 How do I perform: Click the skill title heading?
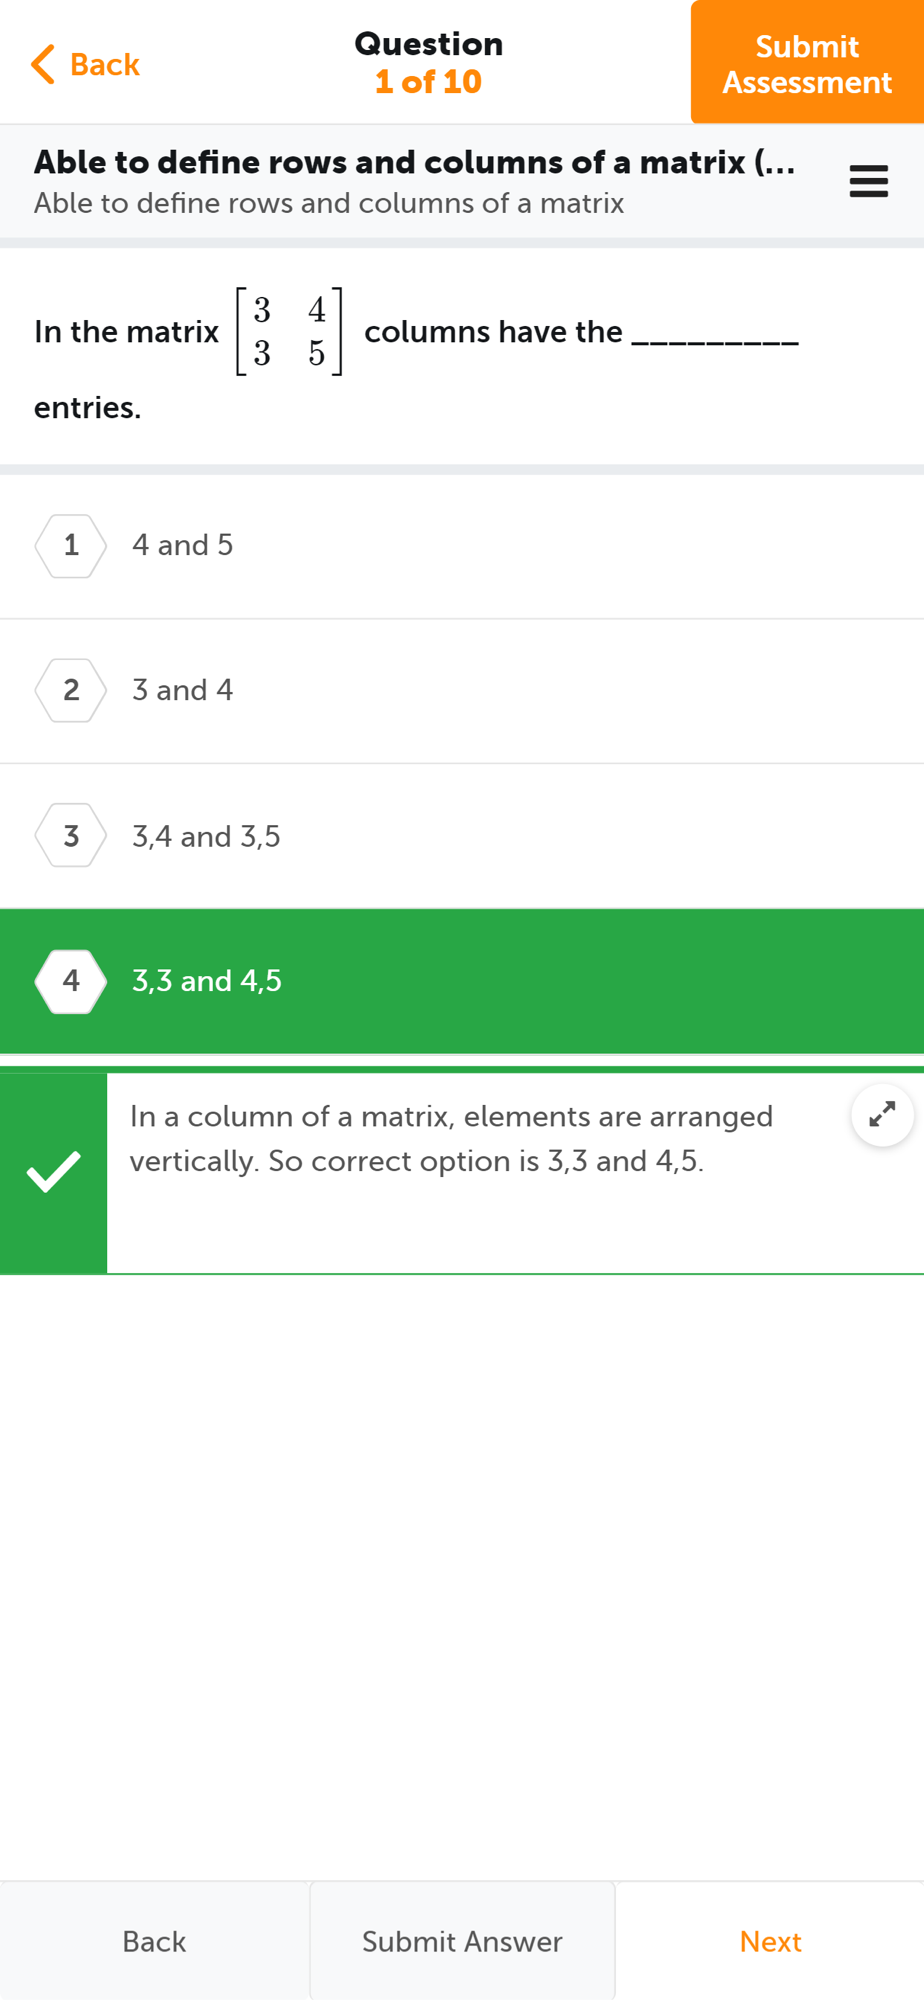pyautogui.click(x=414, y=162)
